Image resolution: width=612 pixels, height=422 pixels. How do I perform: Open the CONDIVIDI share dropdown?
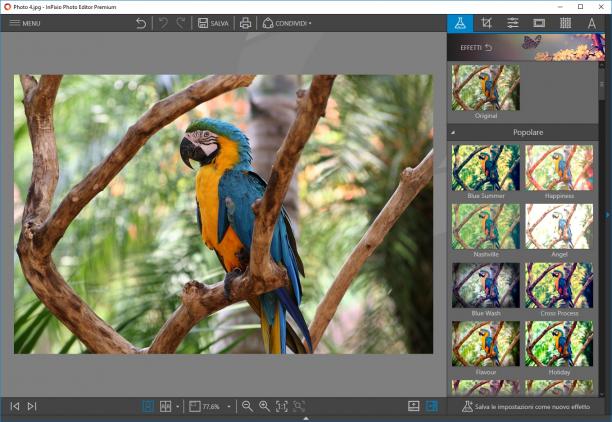(287, 23)
